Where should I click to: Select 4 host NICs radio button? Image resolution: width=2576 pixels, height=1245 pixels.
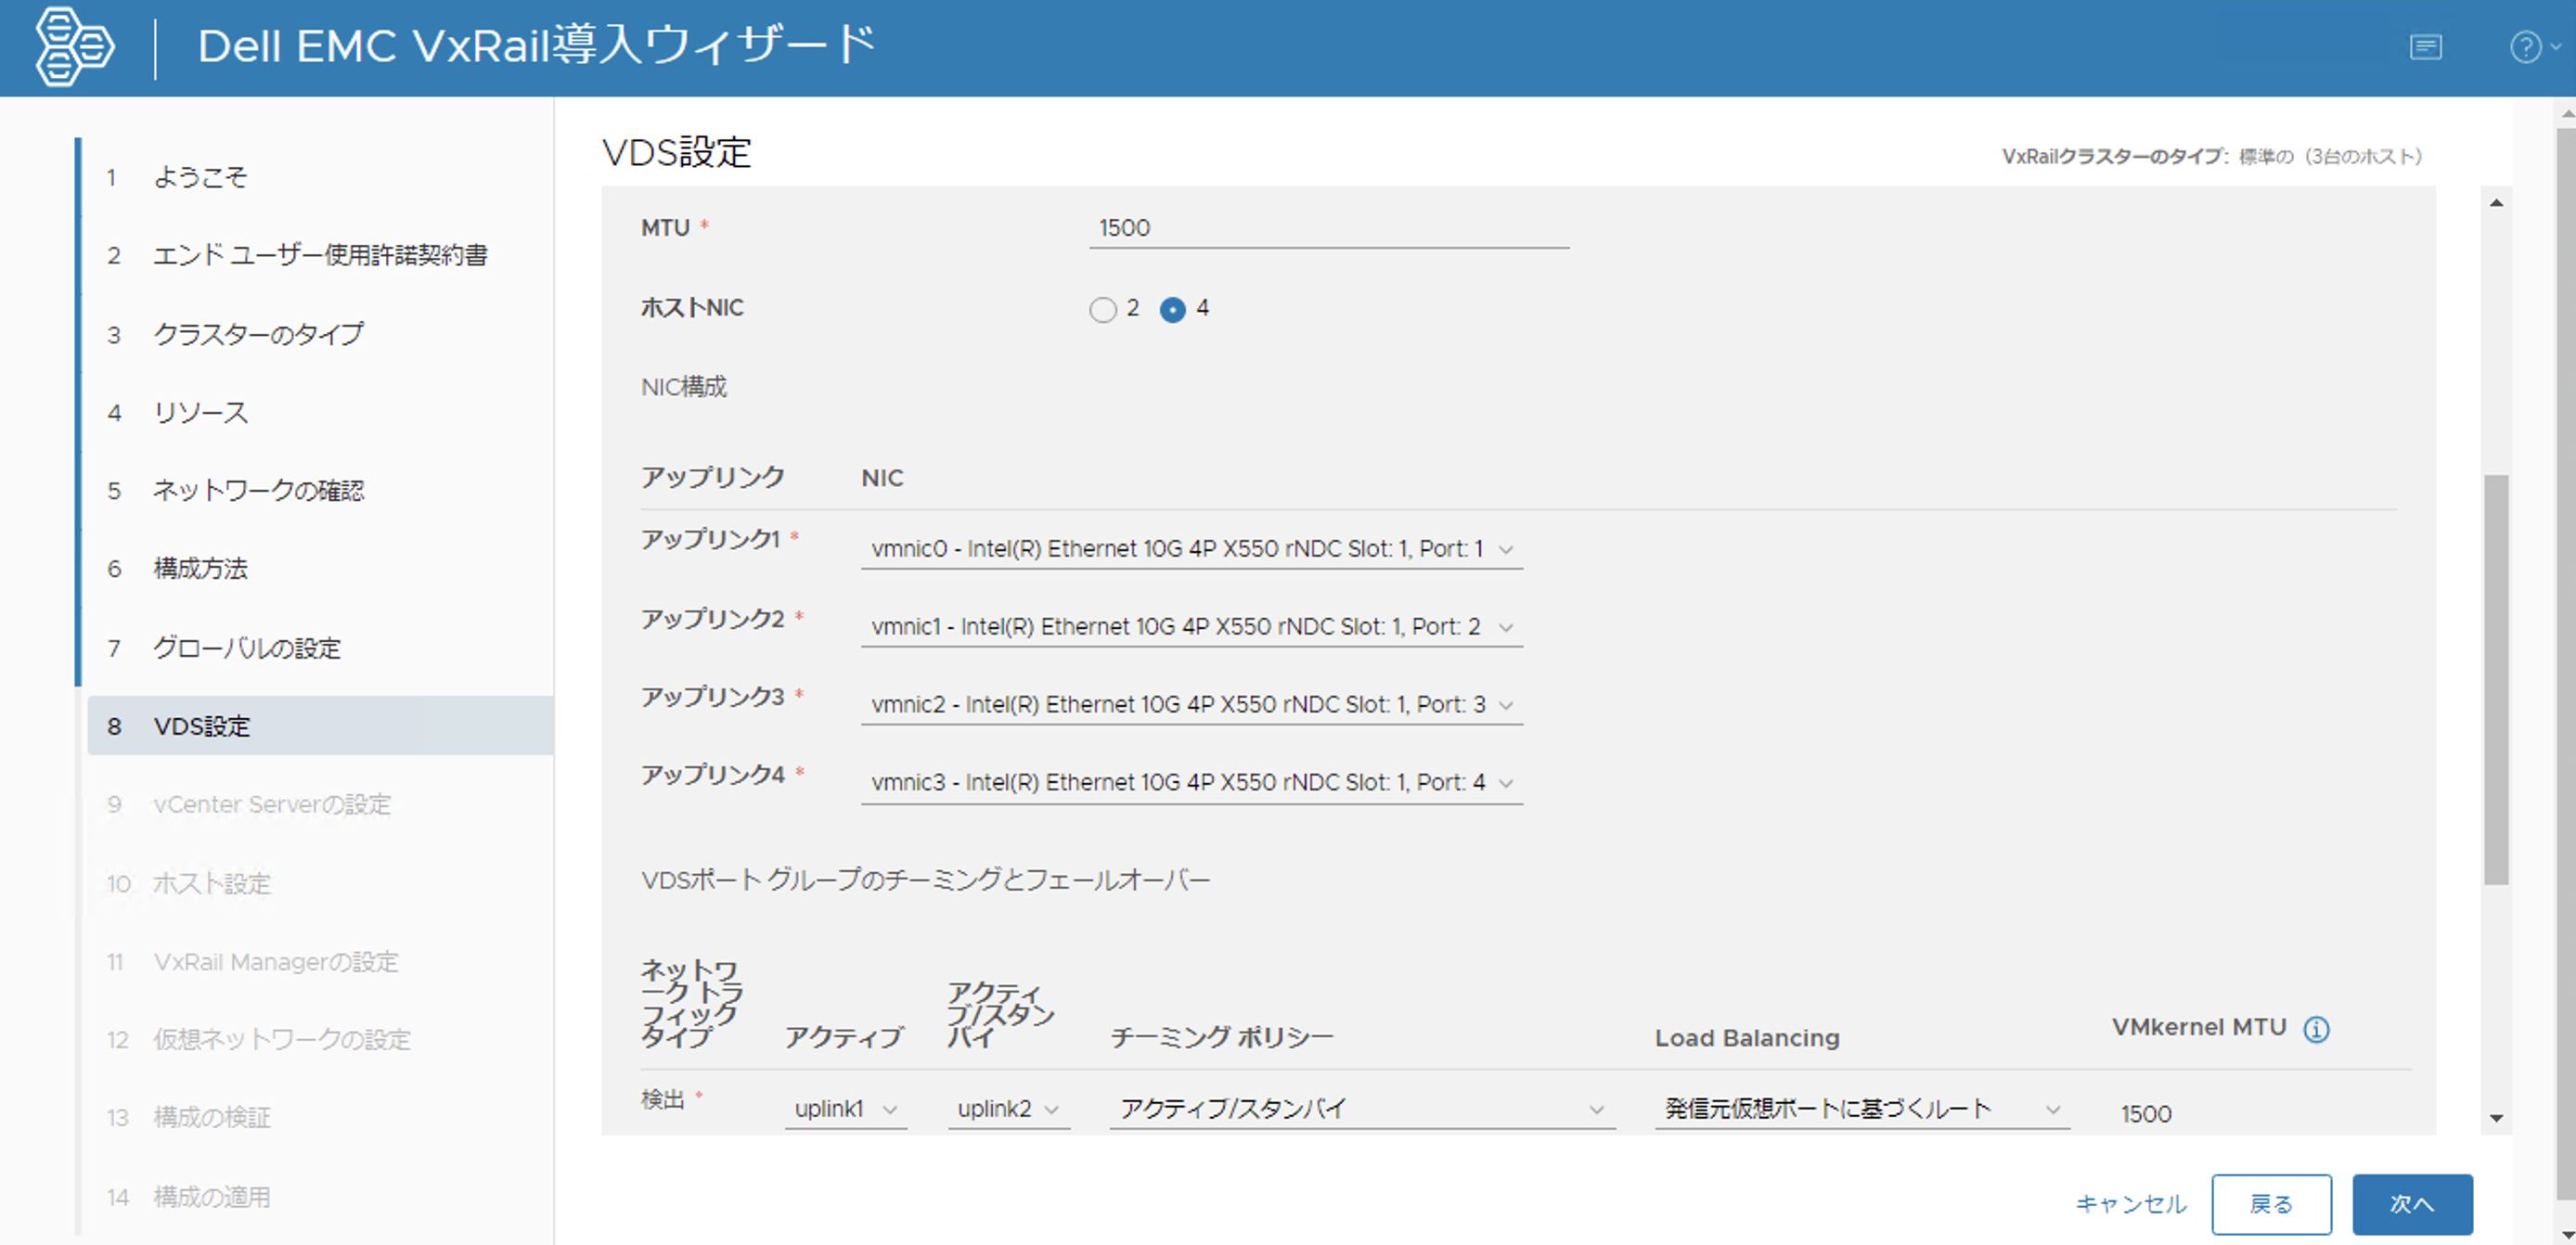[x=1172, y=310]
